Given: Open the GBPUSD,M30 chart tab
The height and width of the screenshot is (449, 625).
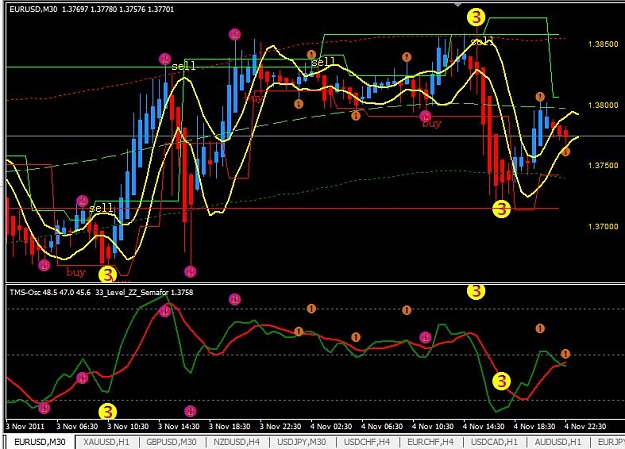Looking at the screenshot, I should pyautogui.click(x=171, y=442).
